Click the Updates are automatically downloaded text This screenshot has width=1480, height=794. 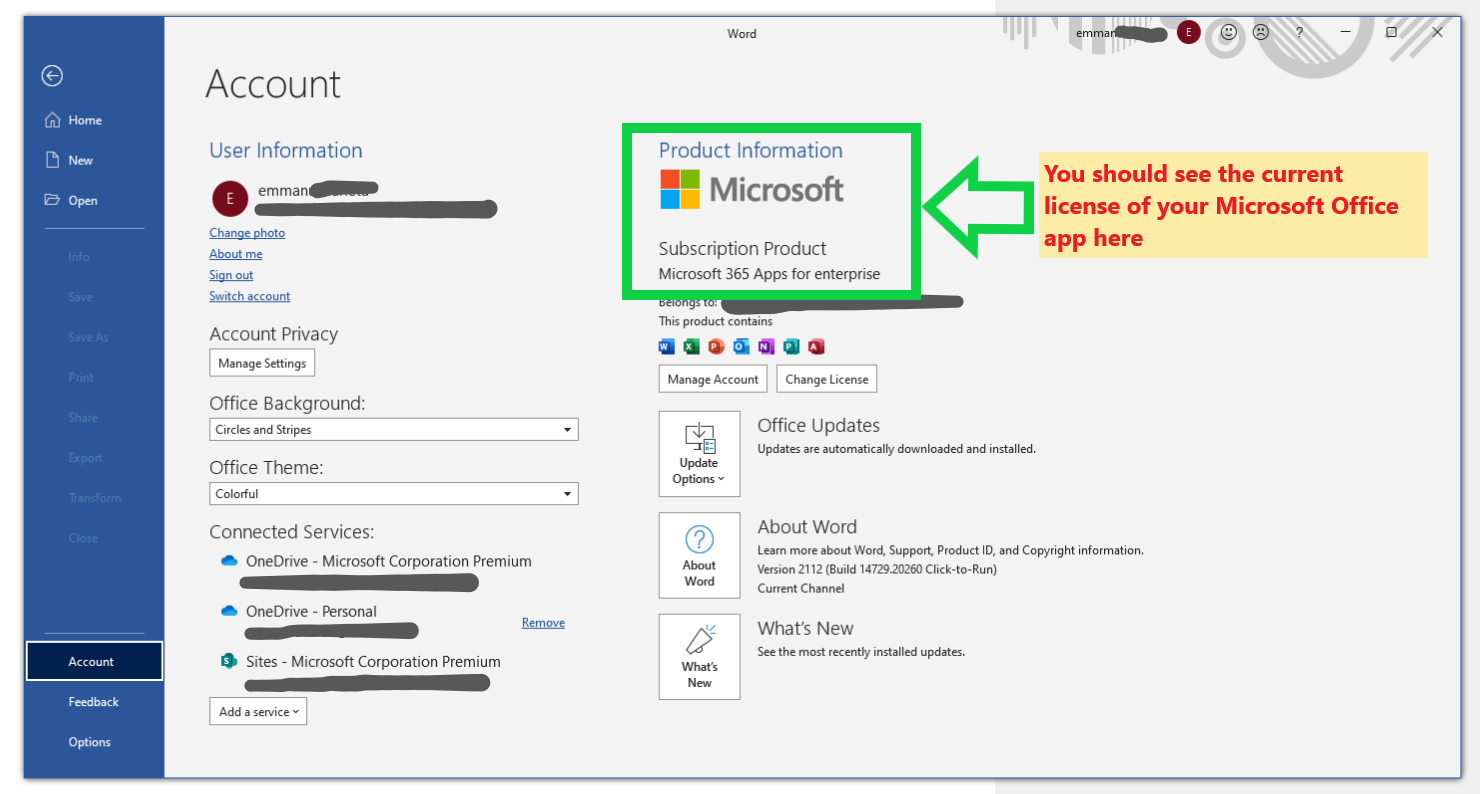tap(897, 449)
